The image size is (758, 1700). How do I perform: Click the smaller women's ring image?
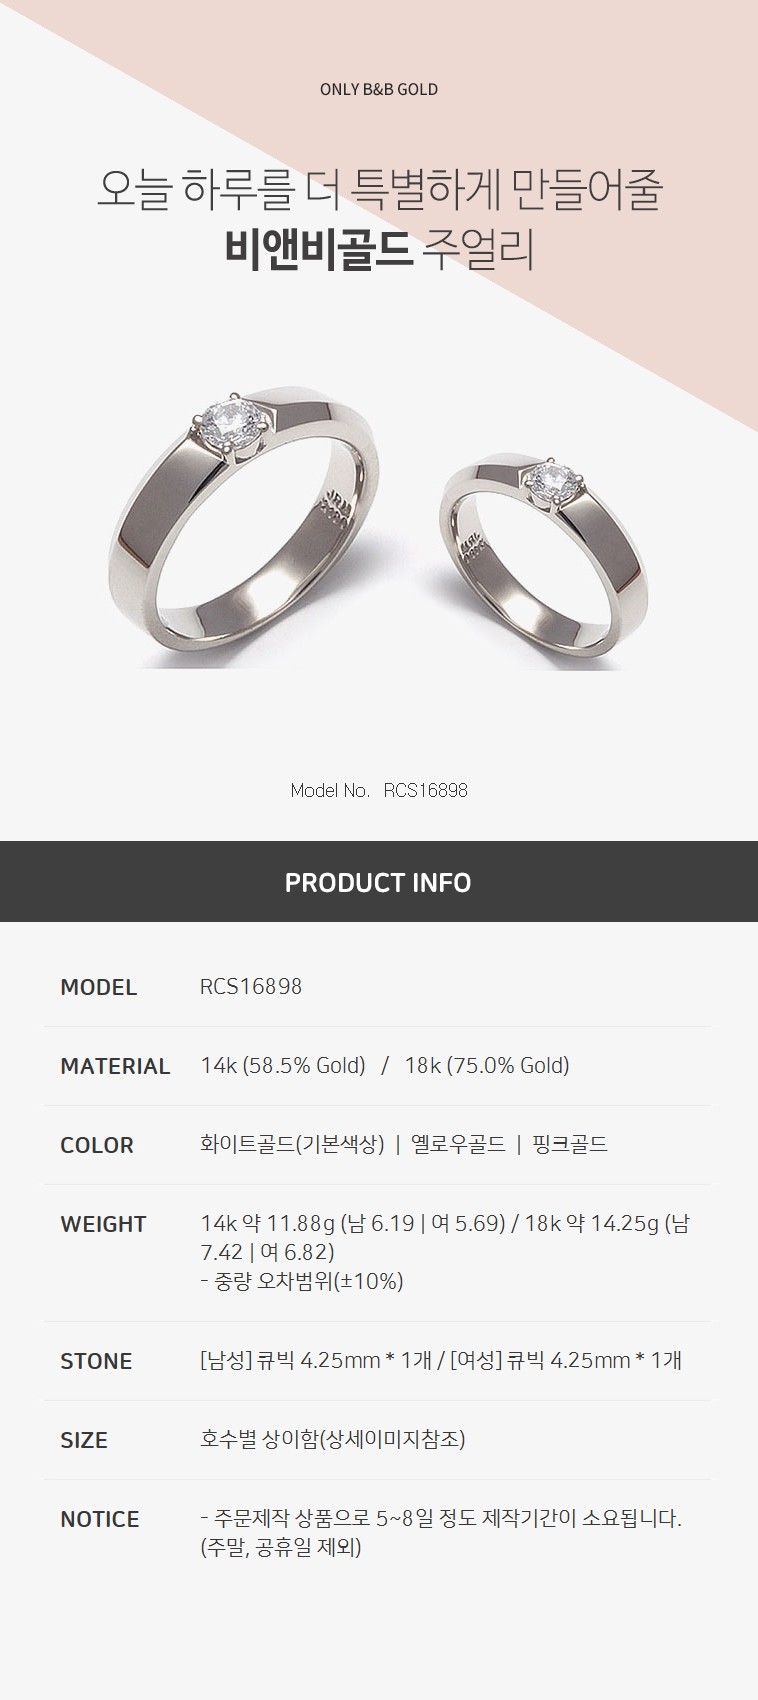pos(544,561)
